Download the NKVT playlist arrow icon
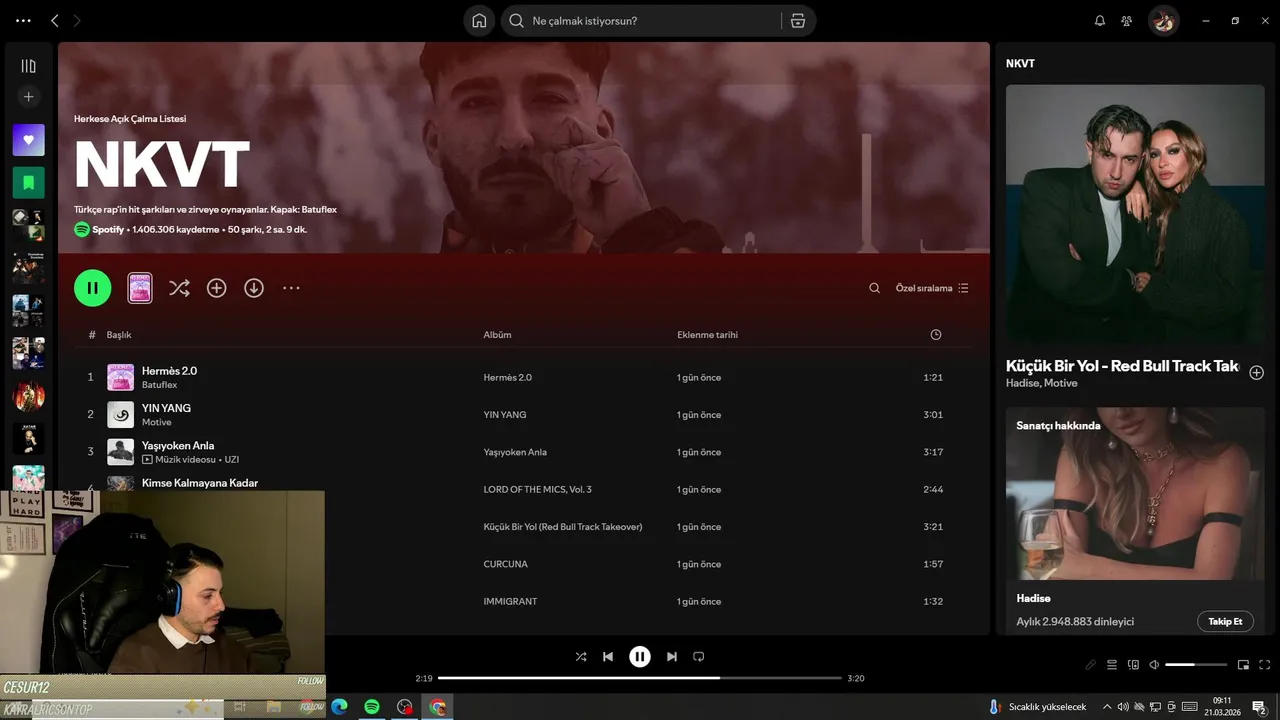1280x720 pixels. (254, 288)
